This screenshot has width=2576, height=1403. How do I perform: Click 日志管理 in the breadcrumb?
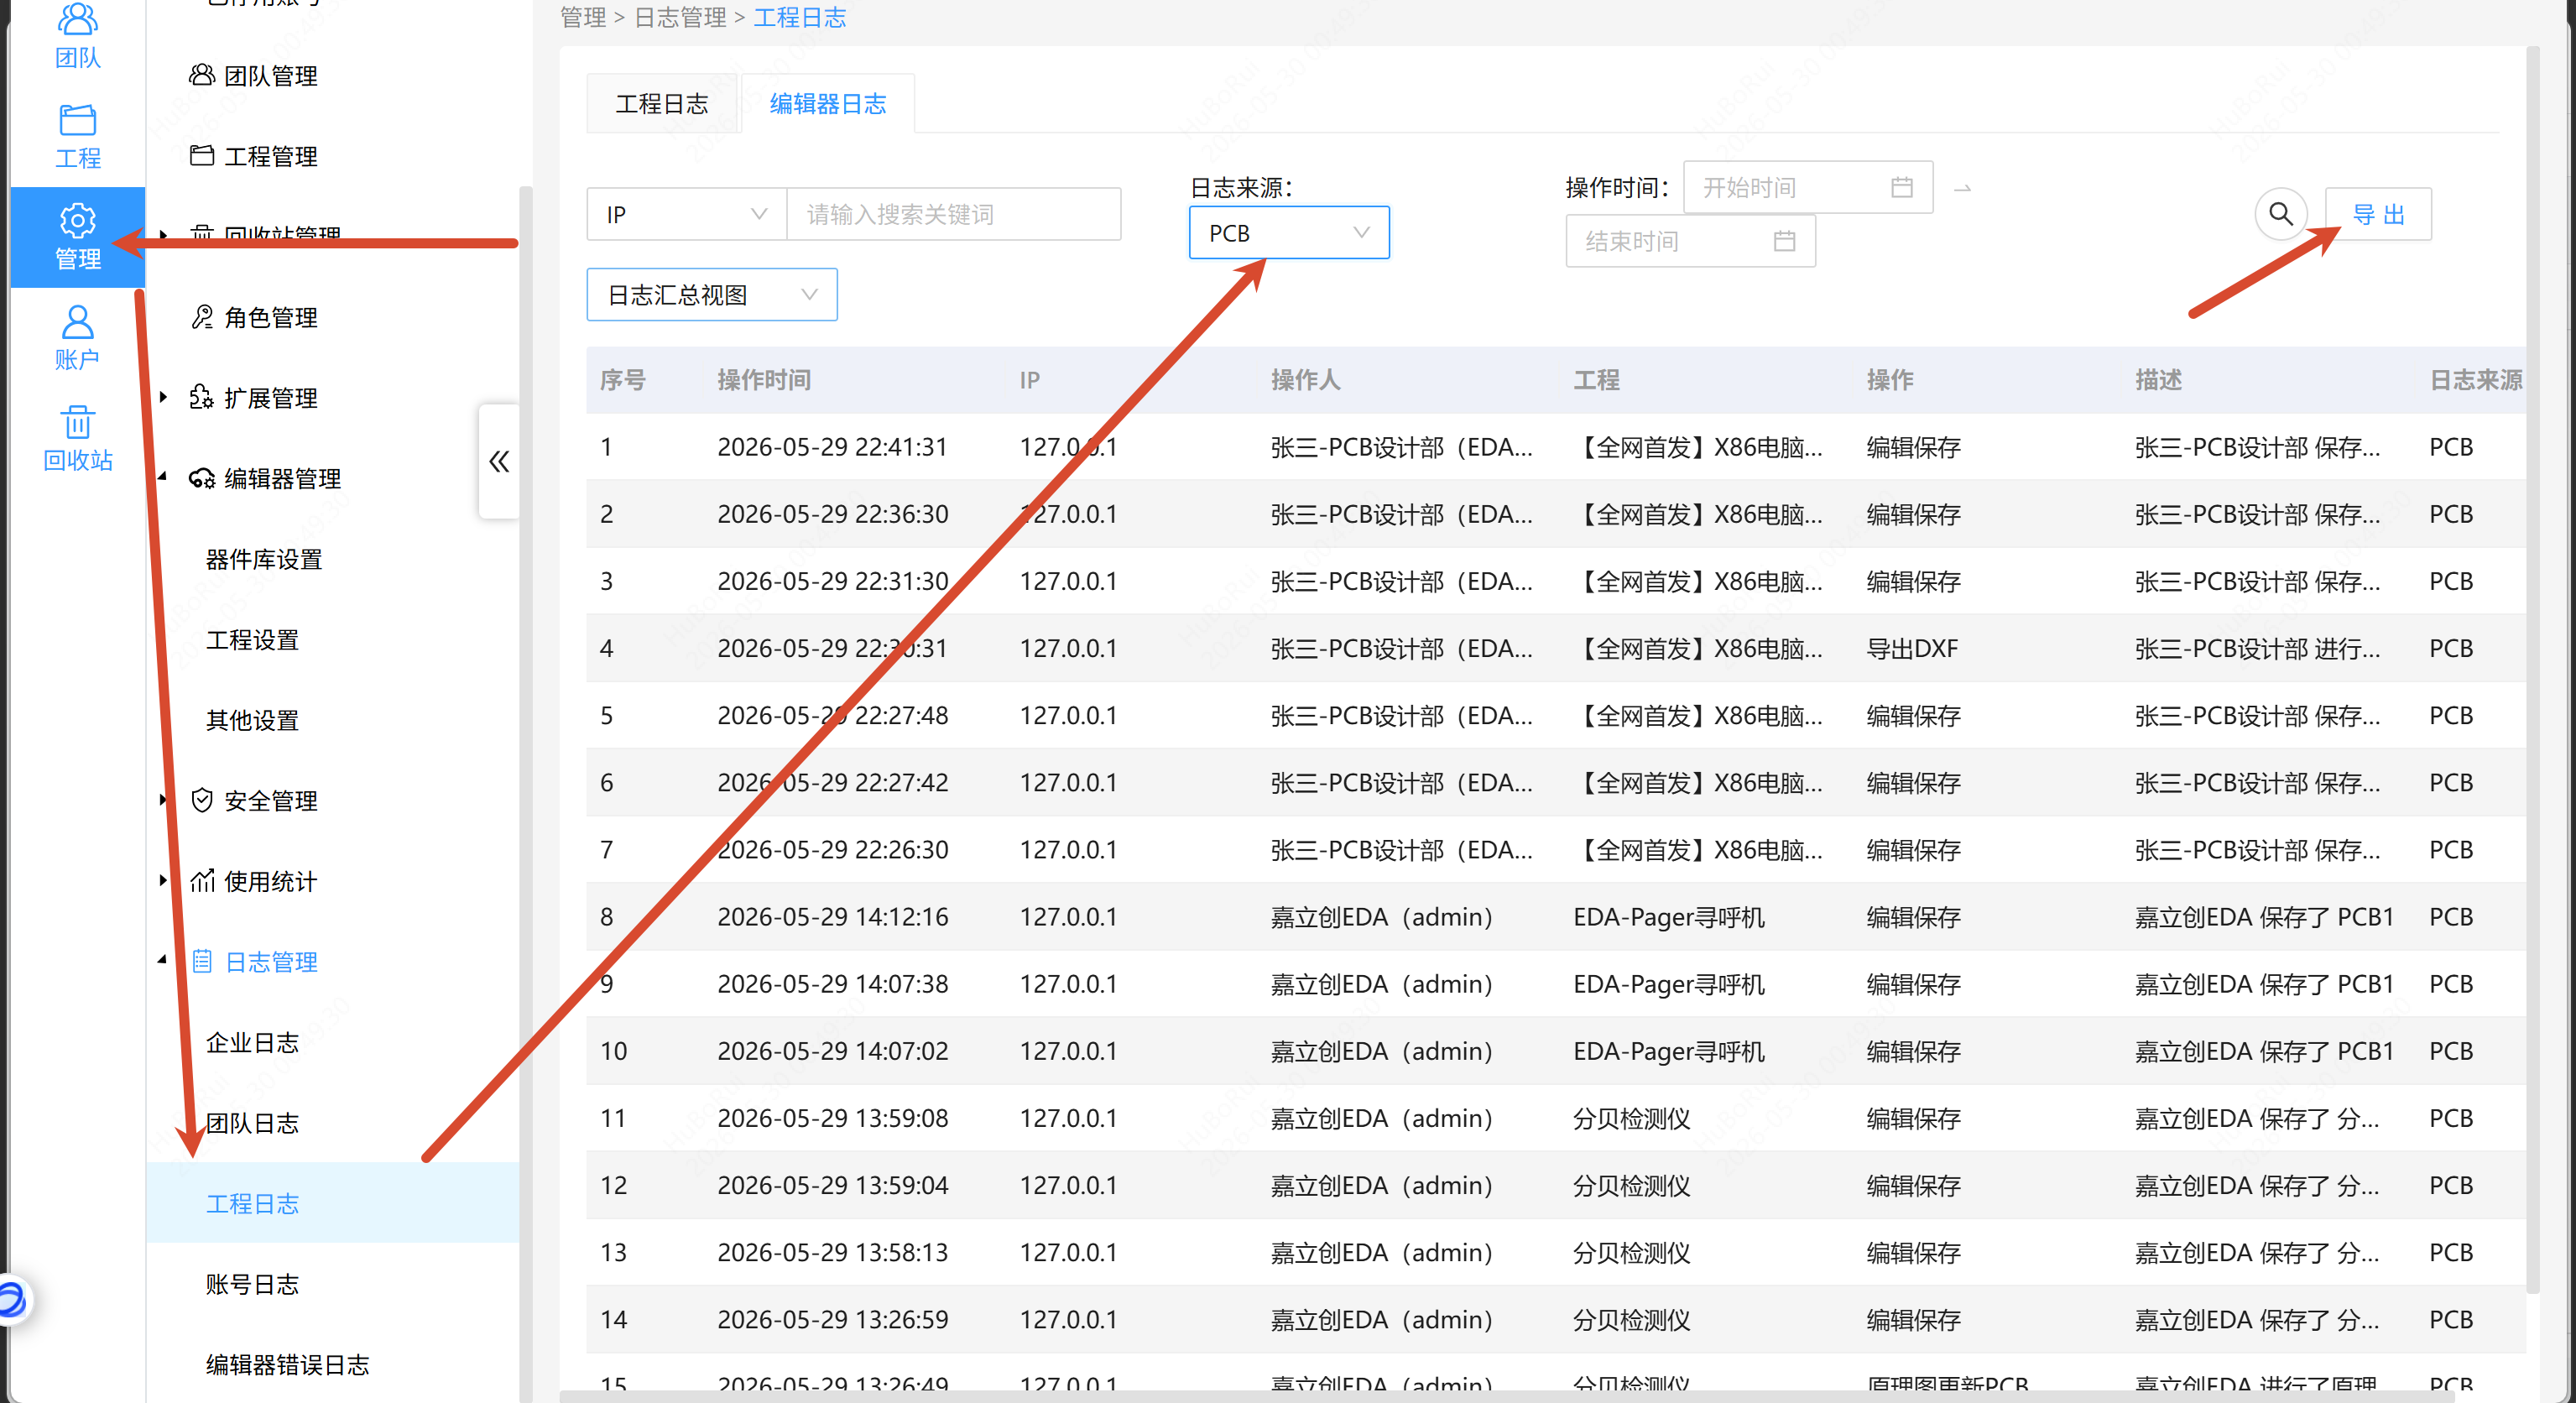coord(680,17)
